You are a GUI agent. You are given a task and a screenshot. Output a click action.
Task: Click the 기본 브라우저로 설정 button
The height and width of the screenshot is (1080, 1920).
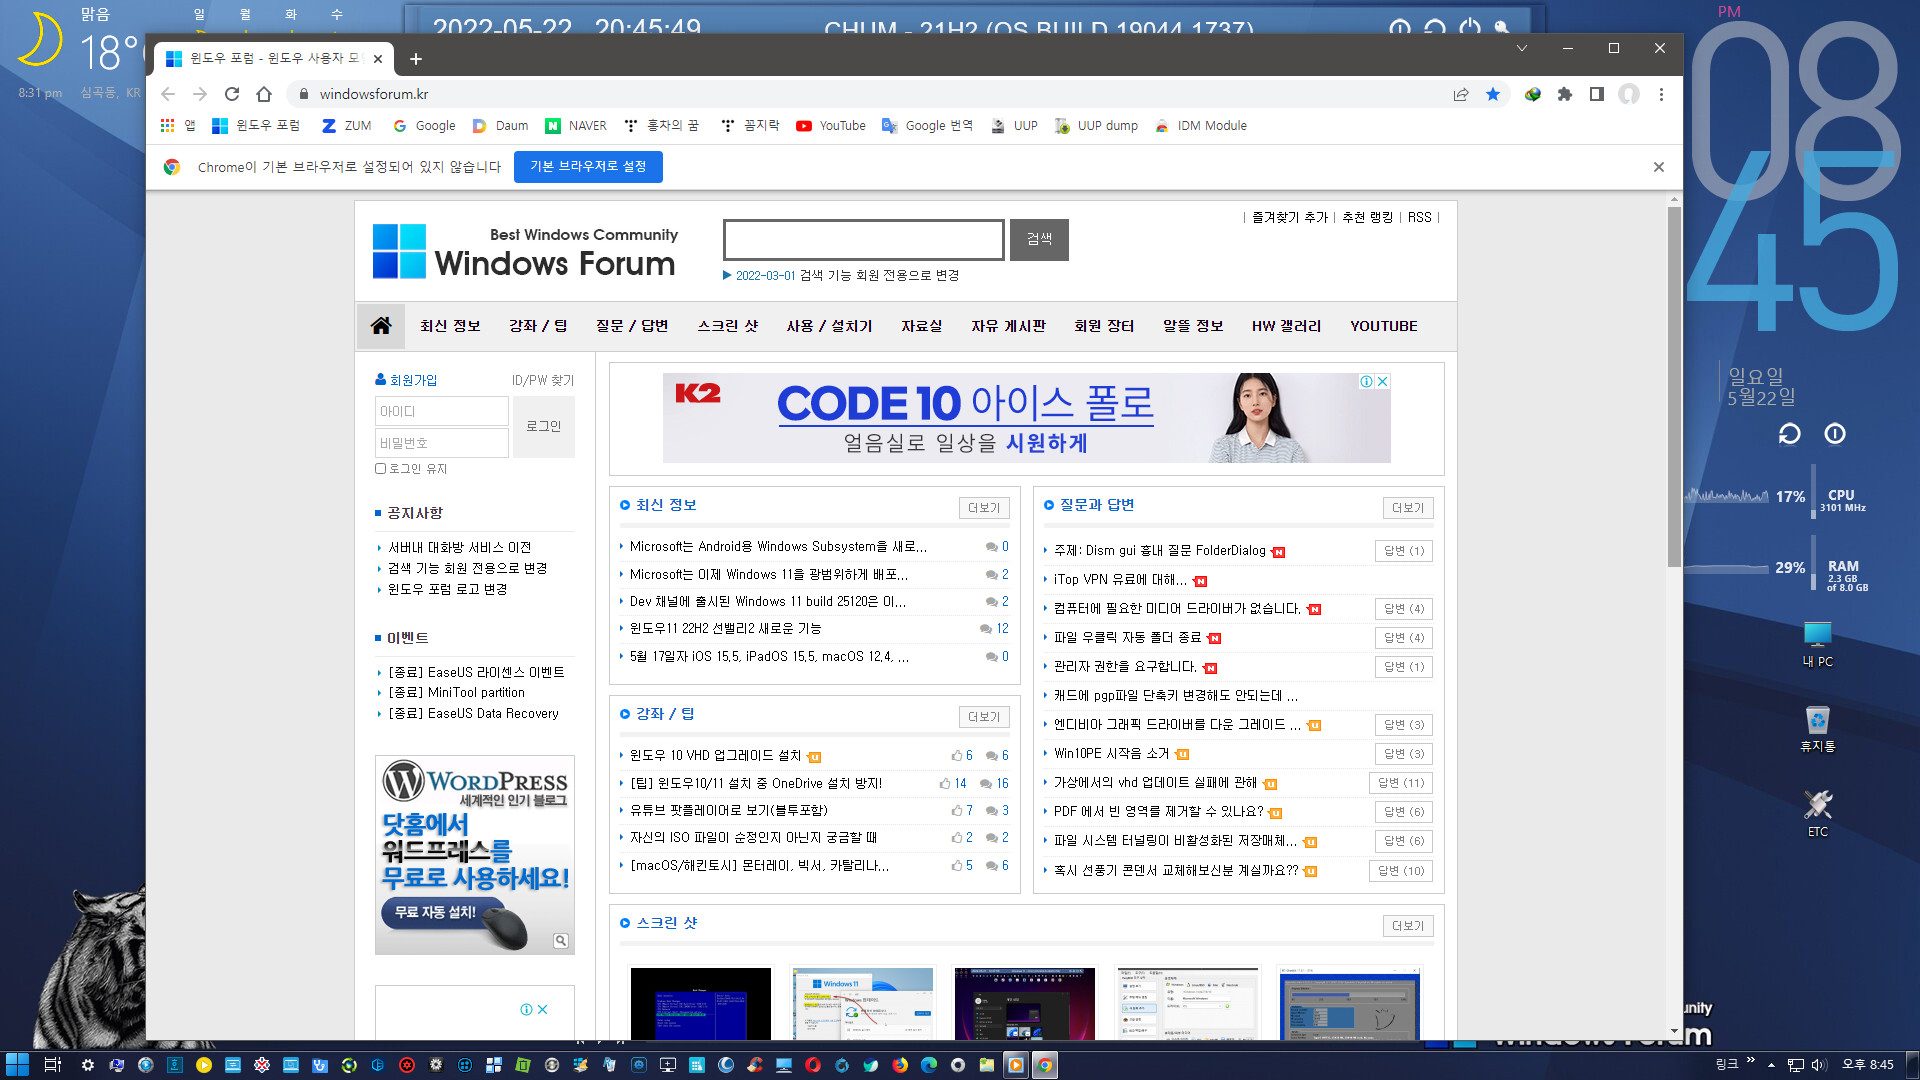coord(588,167)
